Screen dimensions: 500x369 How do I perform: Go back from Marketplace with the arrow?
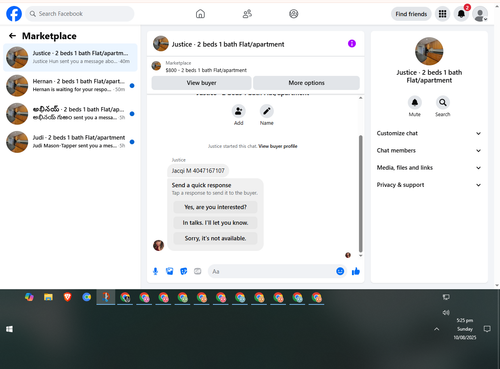[12, 36]
